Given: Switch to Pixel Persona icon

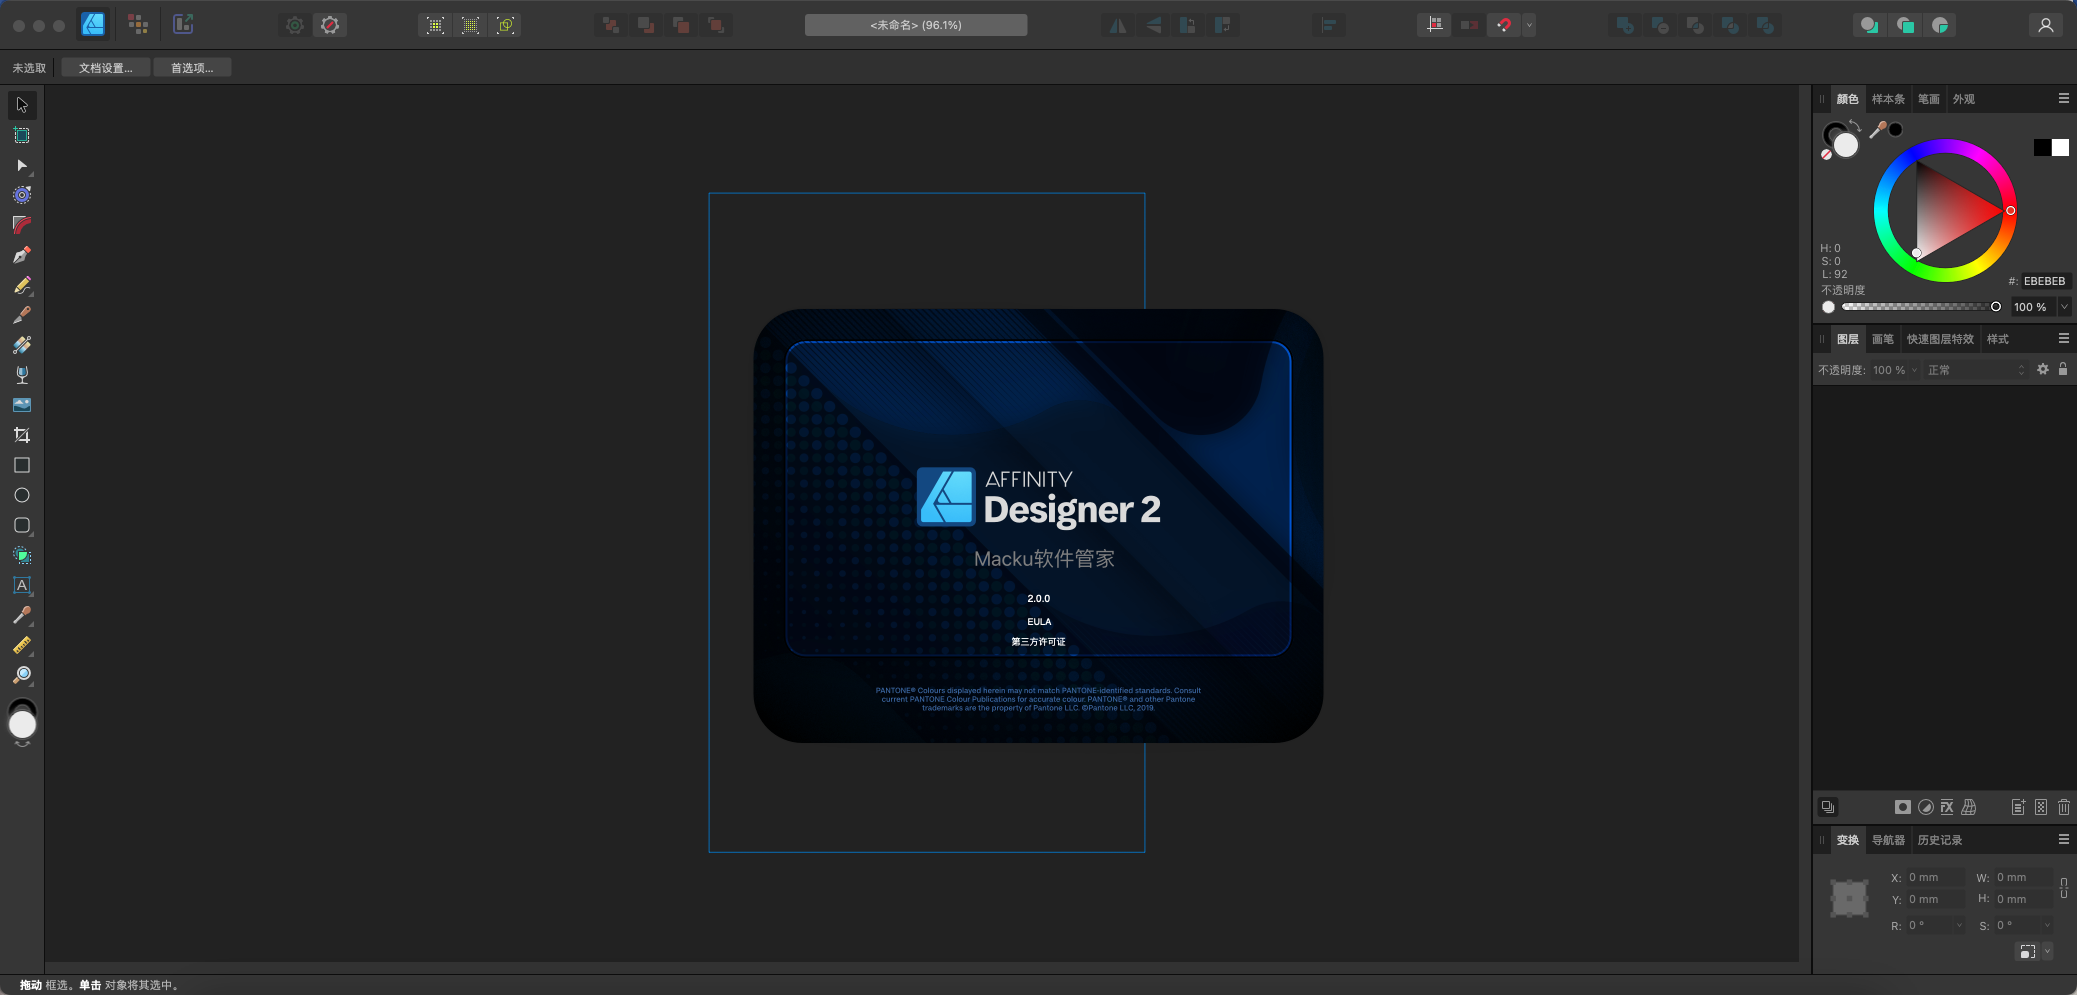Looking at the screenshot, I should point(138,25).
